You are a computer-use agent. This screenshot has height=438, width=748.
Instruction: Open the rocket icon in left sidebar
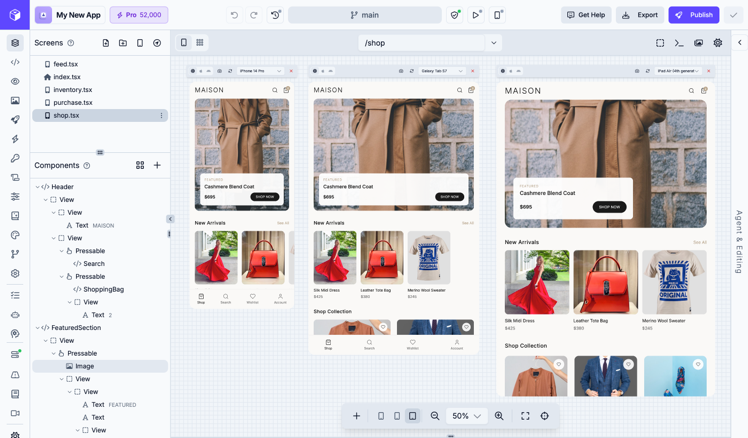(15, 120)
